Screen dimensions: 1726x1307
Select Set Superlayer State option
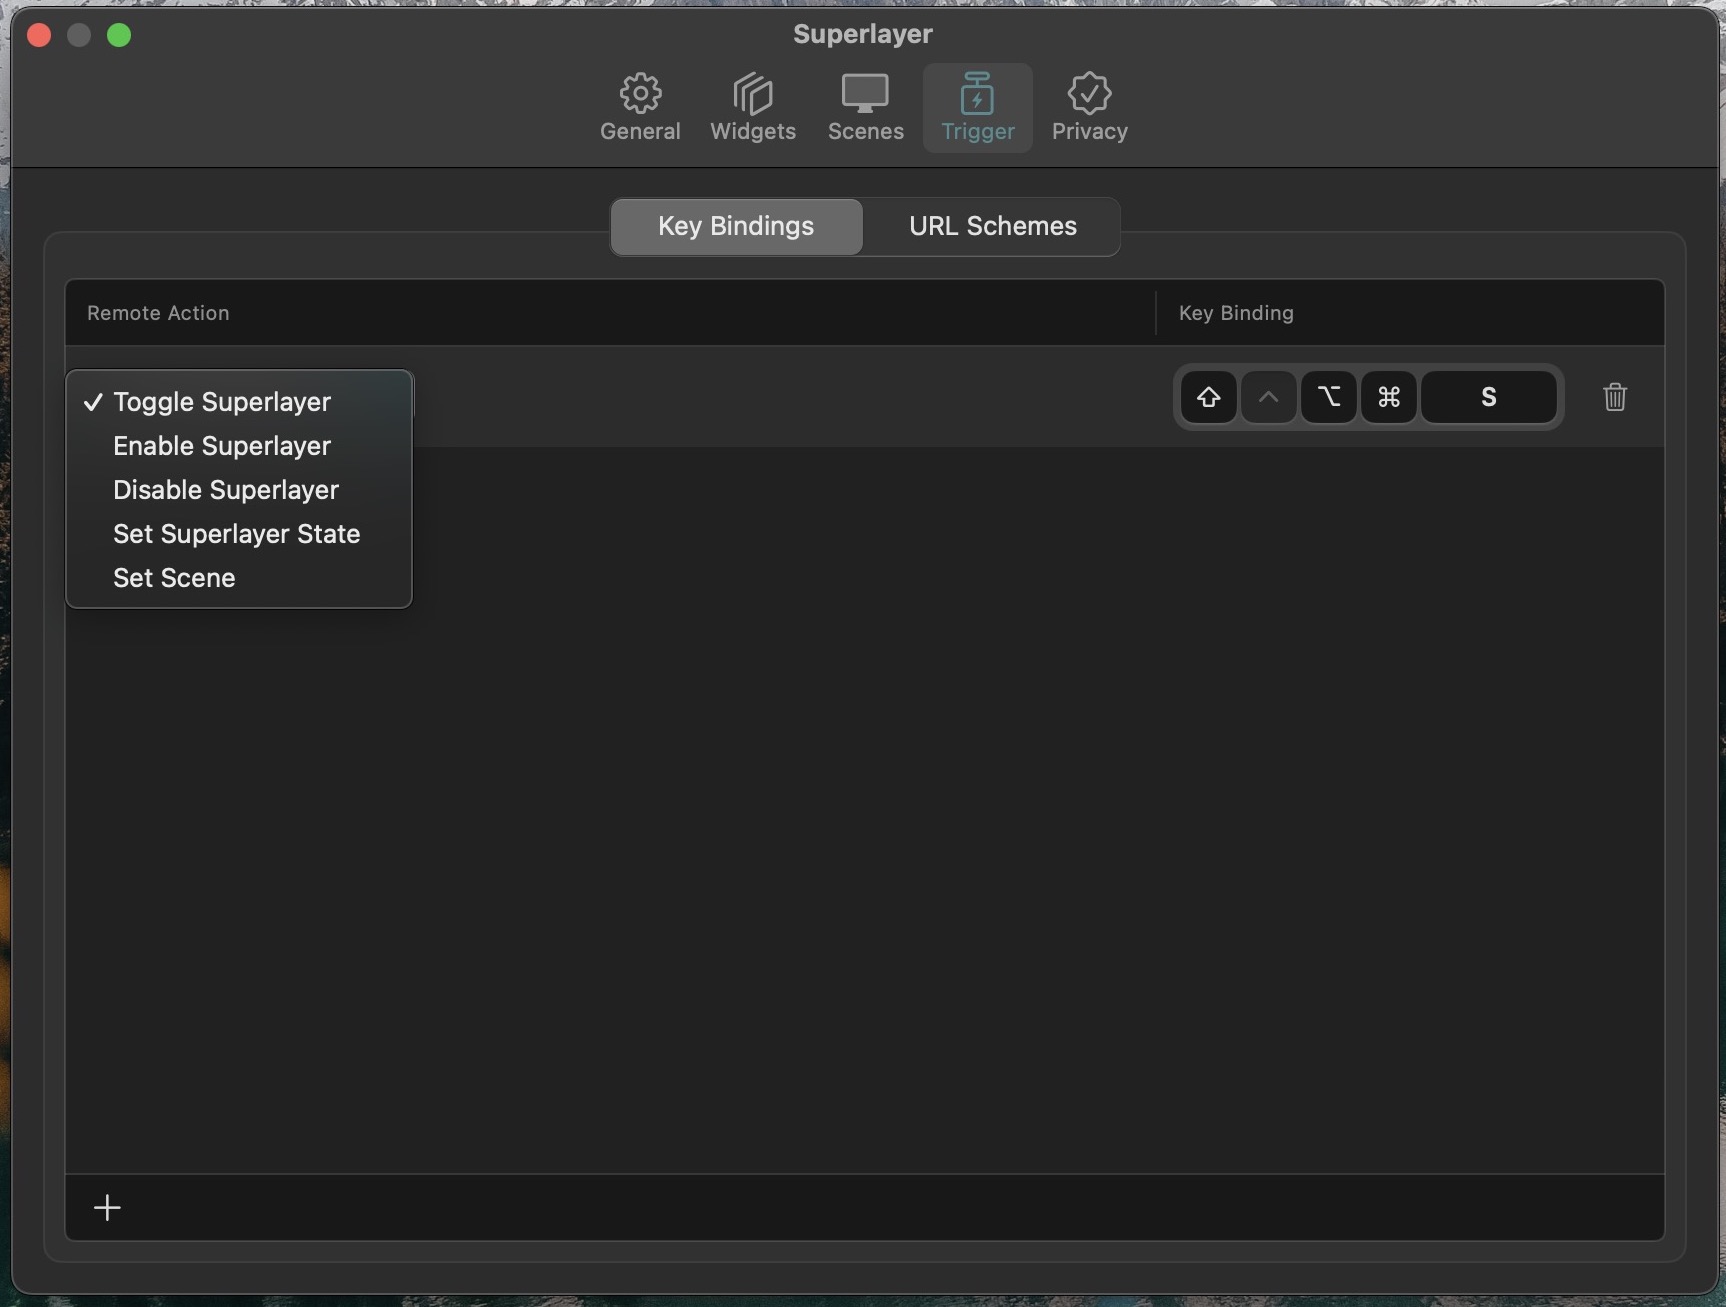point(236,534)
